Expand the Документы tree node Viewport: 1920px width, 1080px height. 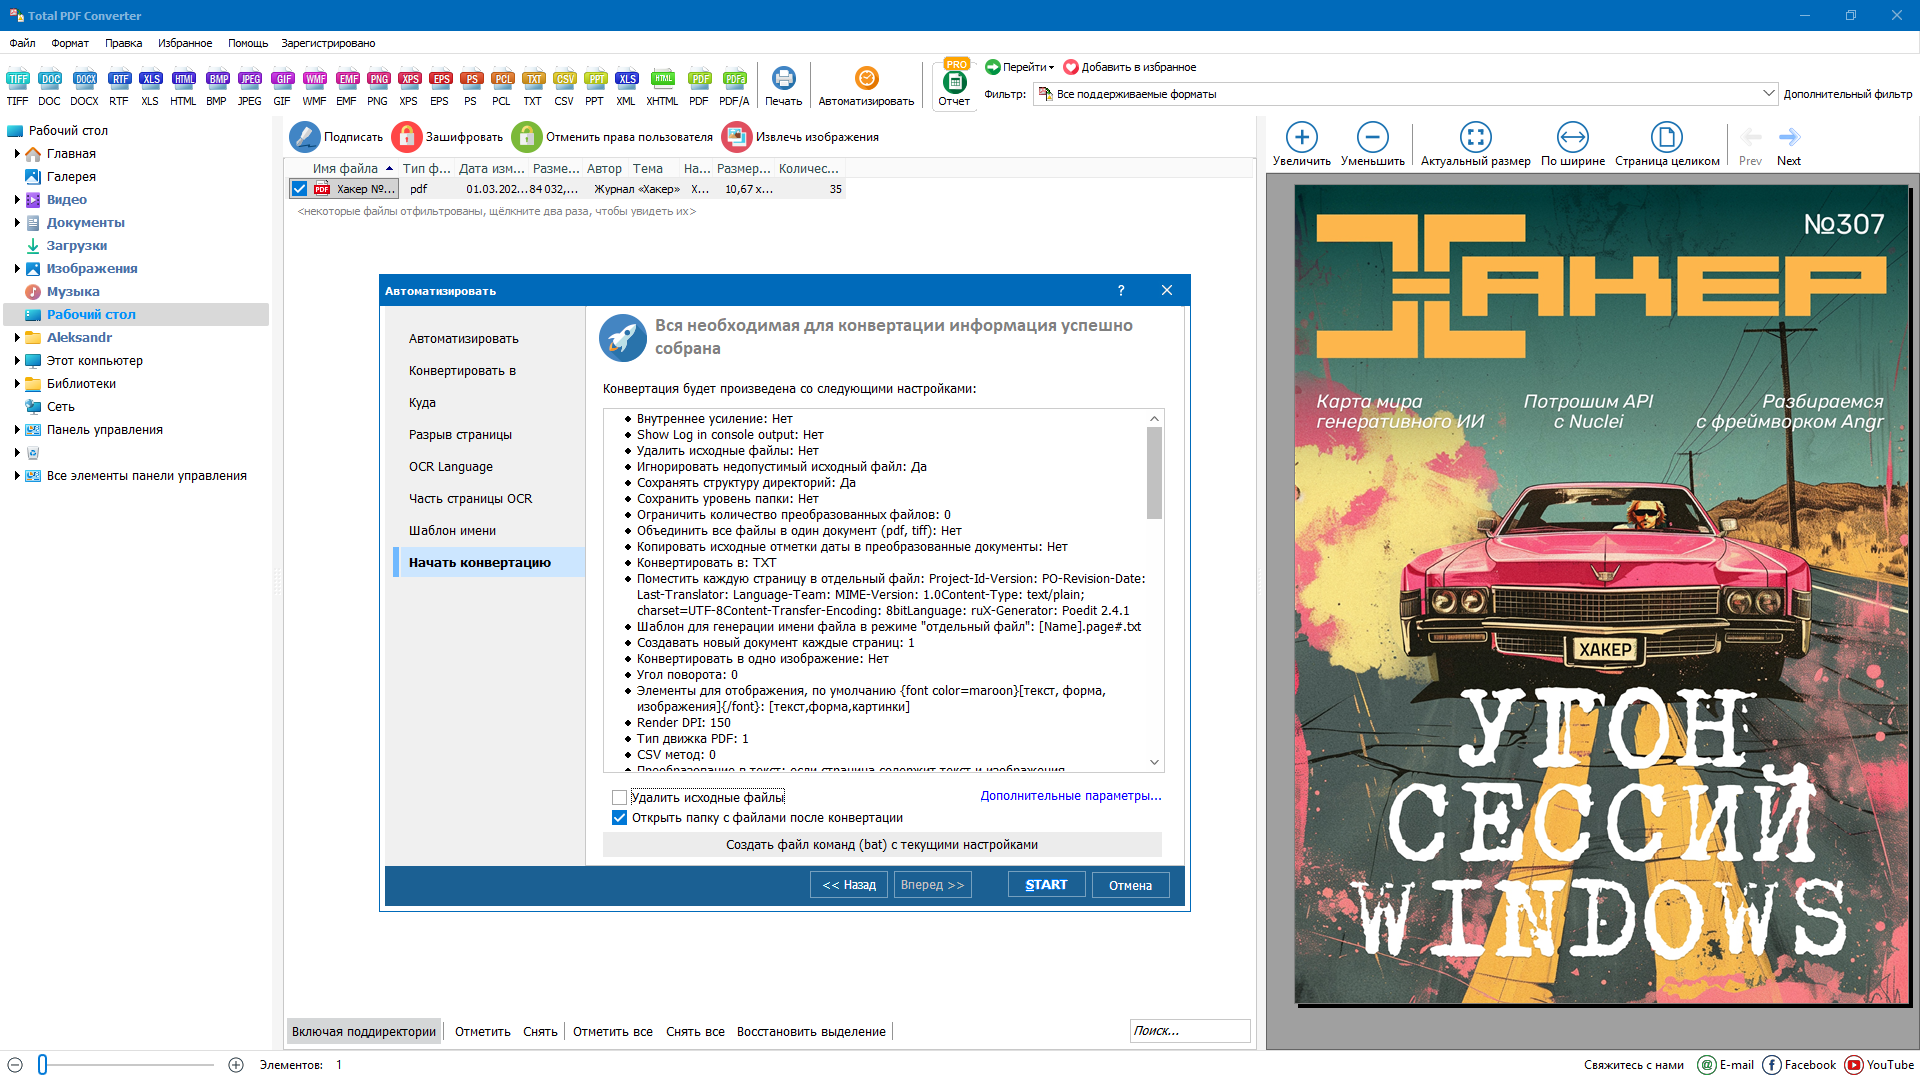(x=17, y=223)
